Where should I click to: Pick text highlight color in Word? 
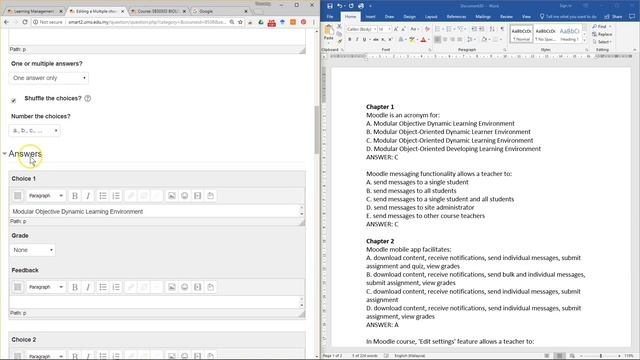[x=412, y=40]
